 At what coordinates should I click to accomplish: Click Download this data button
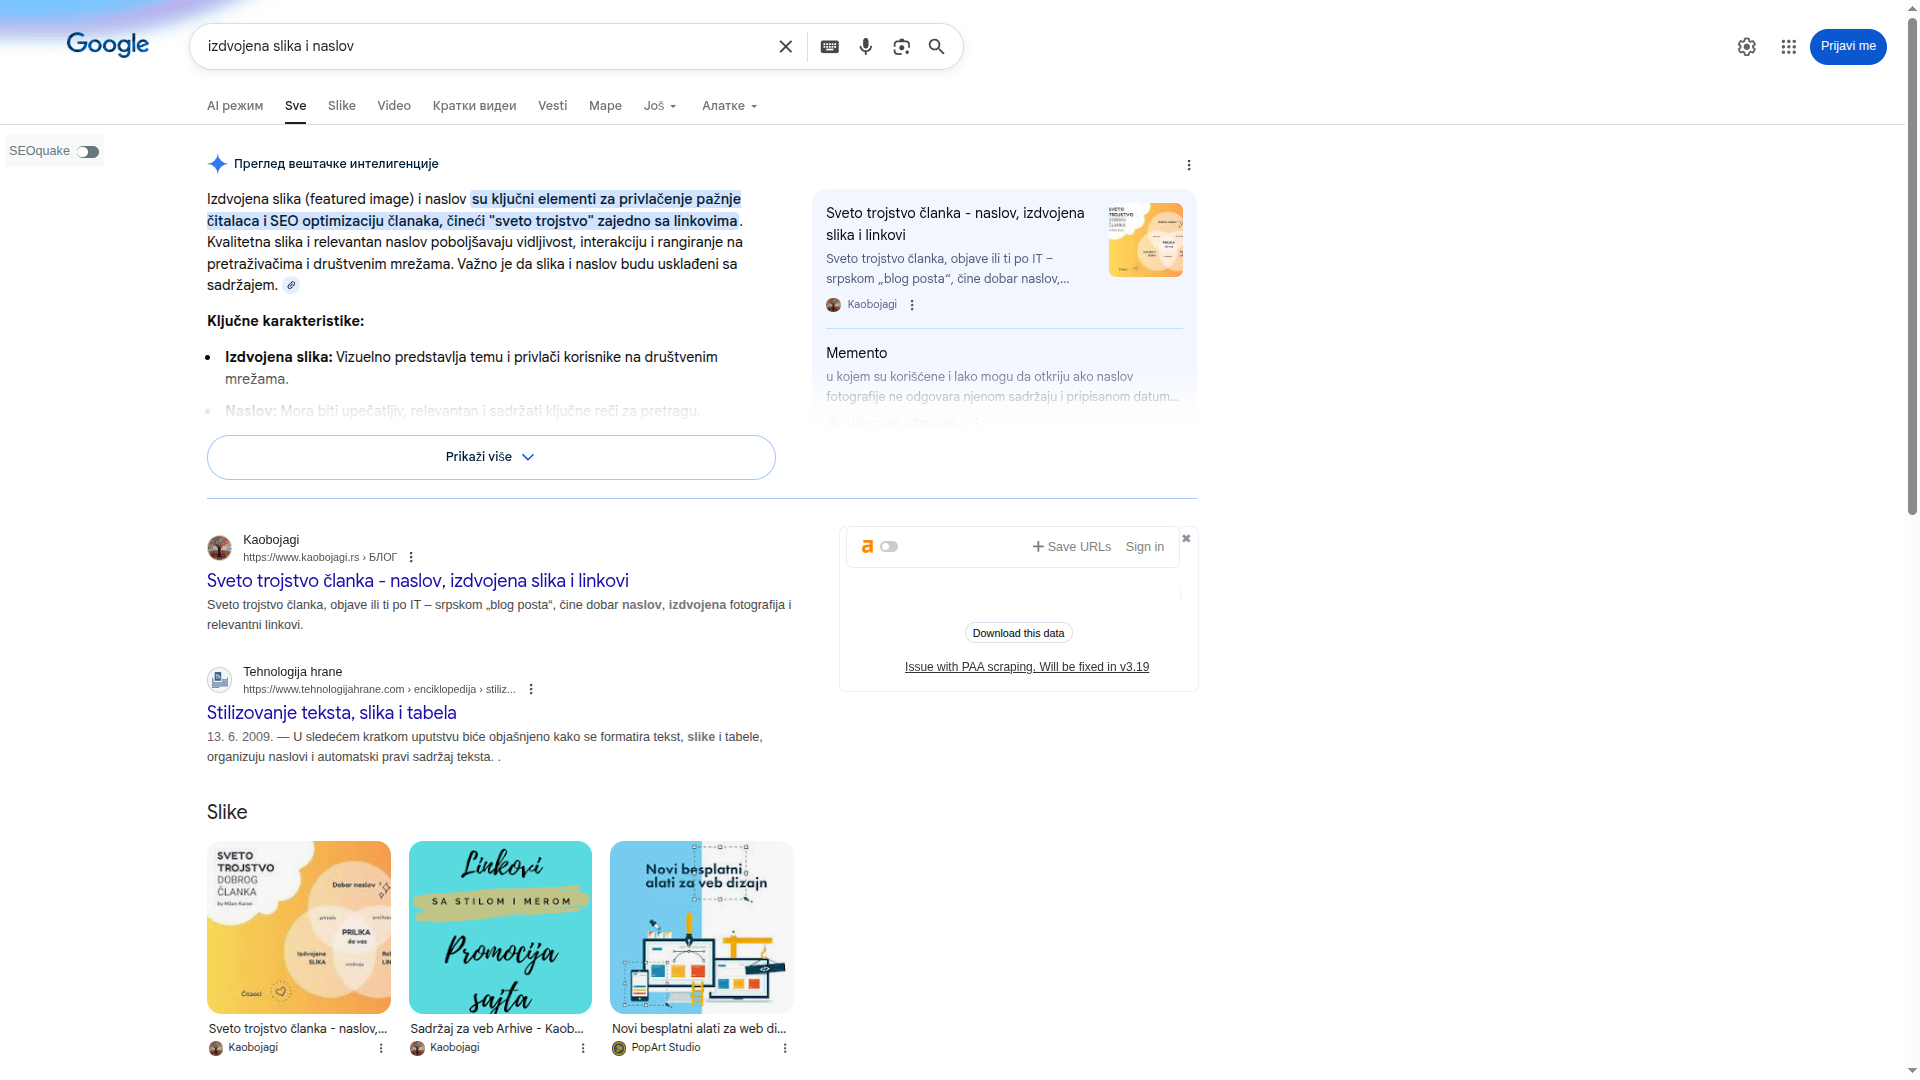[1018, 633]
